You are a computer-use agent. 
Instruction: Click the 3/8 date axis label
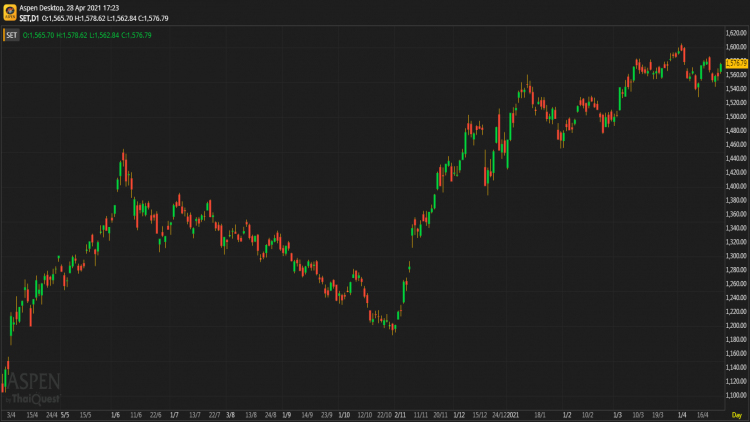click(230, 415)
